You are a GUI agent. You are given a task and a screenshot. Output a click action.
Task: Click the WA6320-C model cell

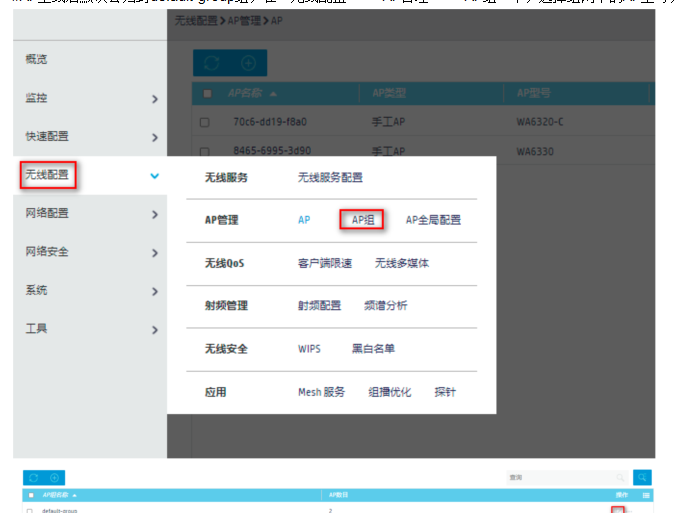(x=540, y=122)
